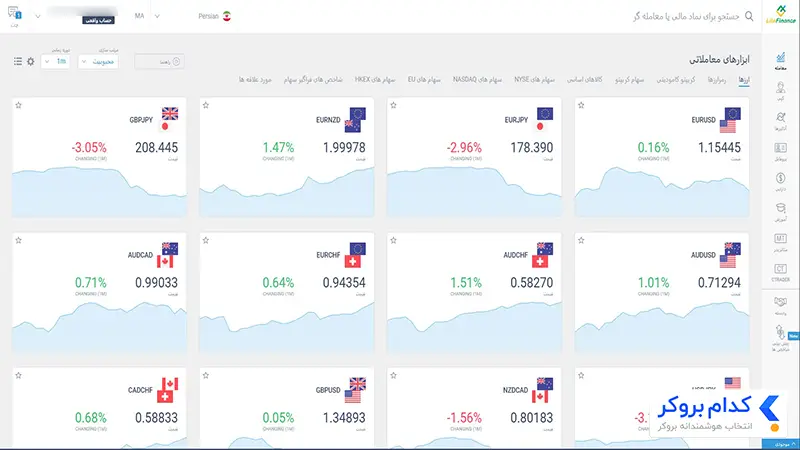Select the NYSE stocks tab
Image resolution: width=800 pixels, height=450 pixels.
[x=534, y=80]
